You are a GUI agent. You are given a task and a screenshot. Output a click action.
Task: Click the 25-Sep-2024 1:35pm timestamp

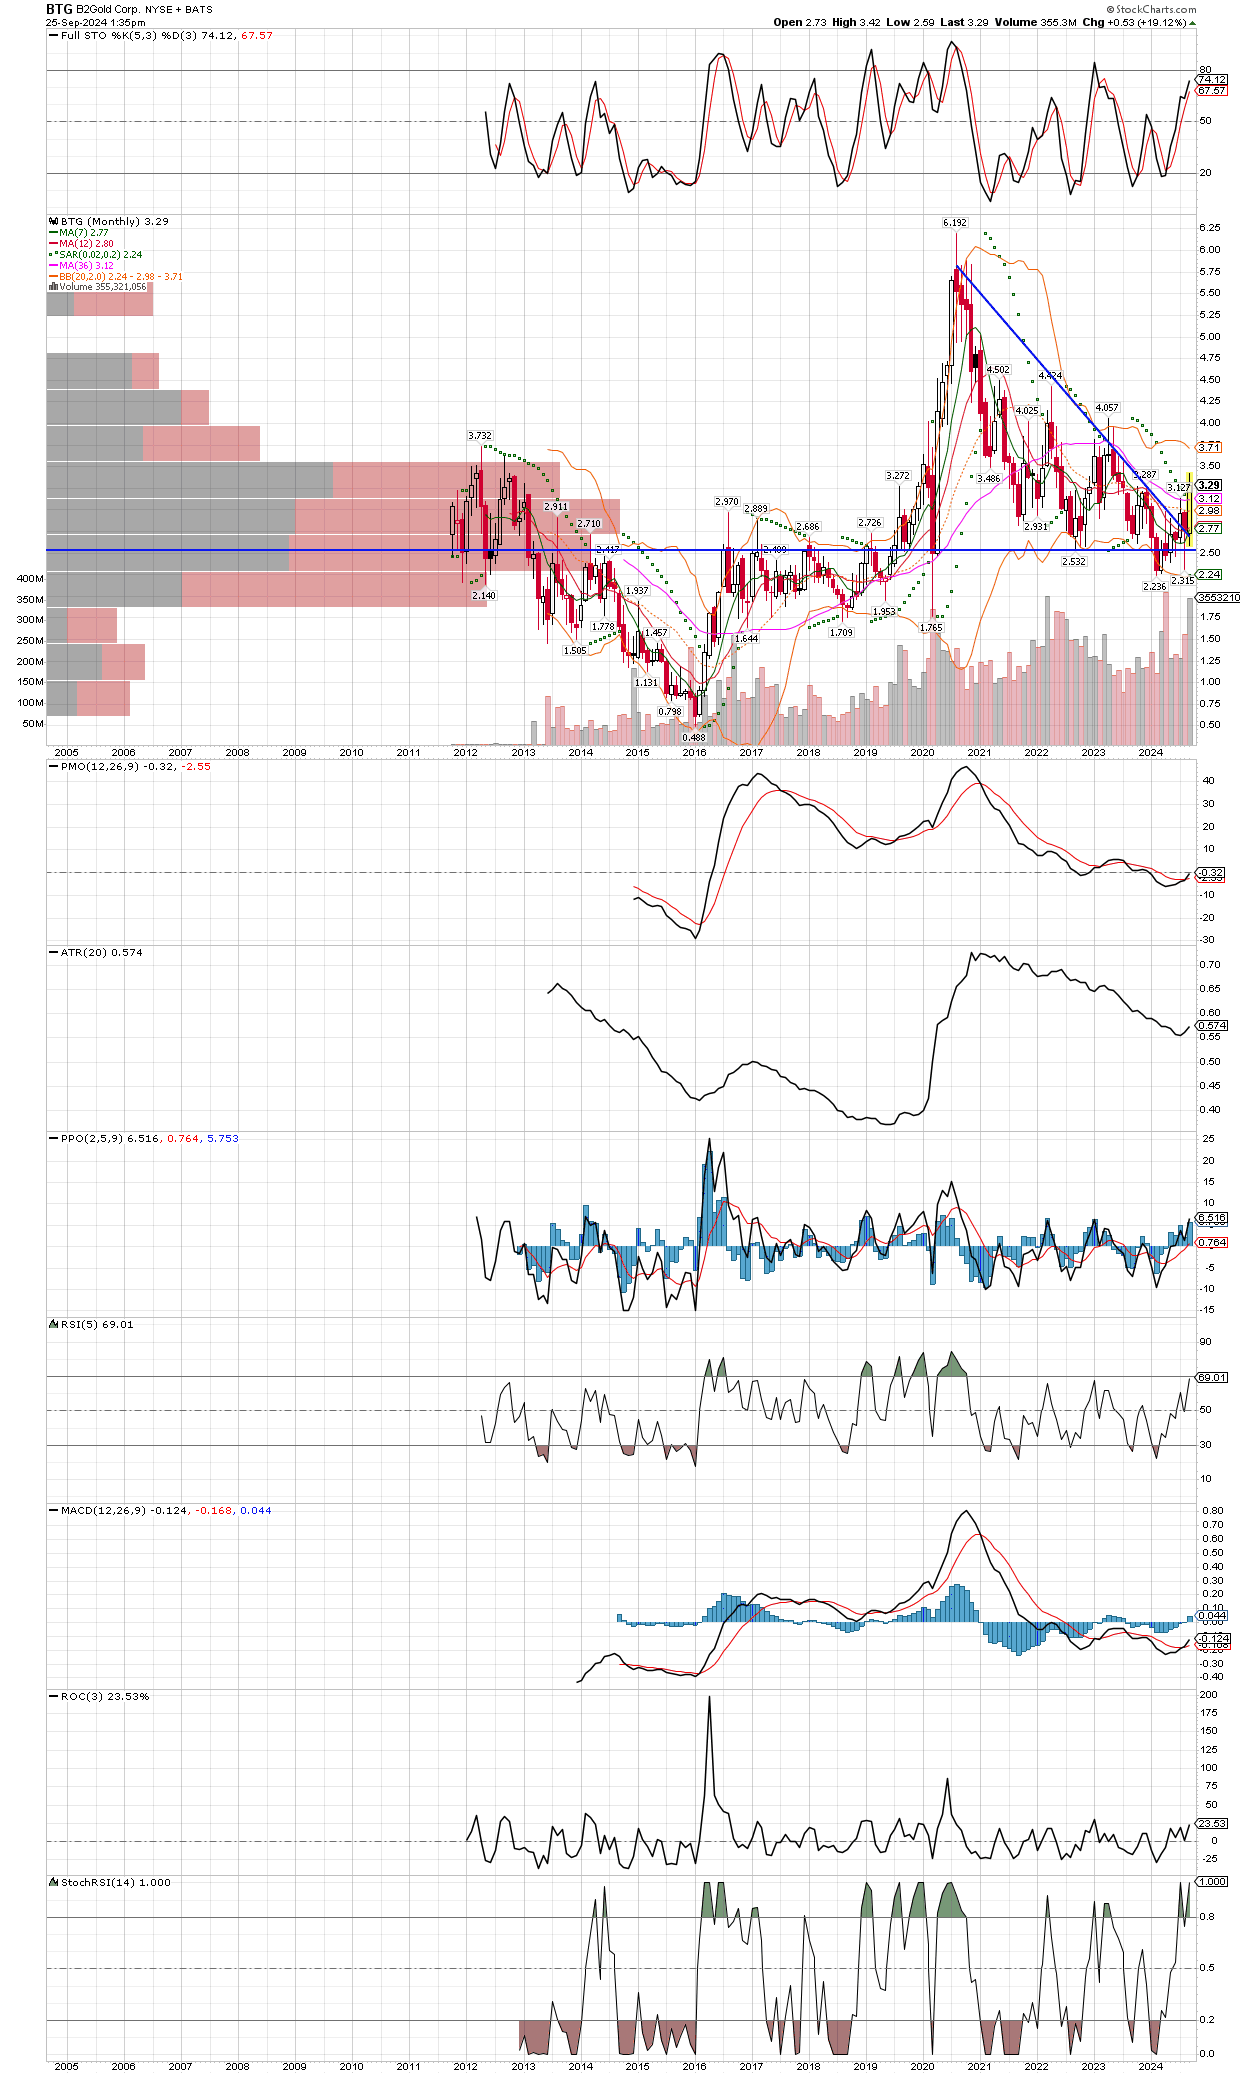tap(95, 23)
